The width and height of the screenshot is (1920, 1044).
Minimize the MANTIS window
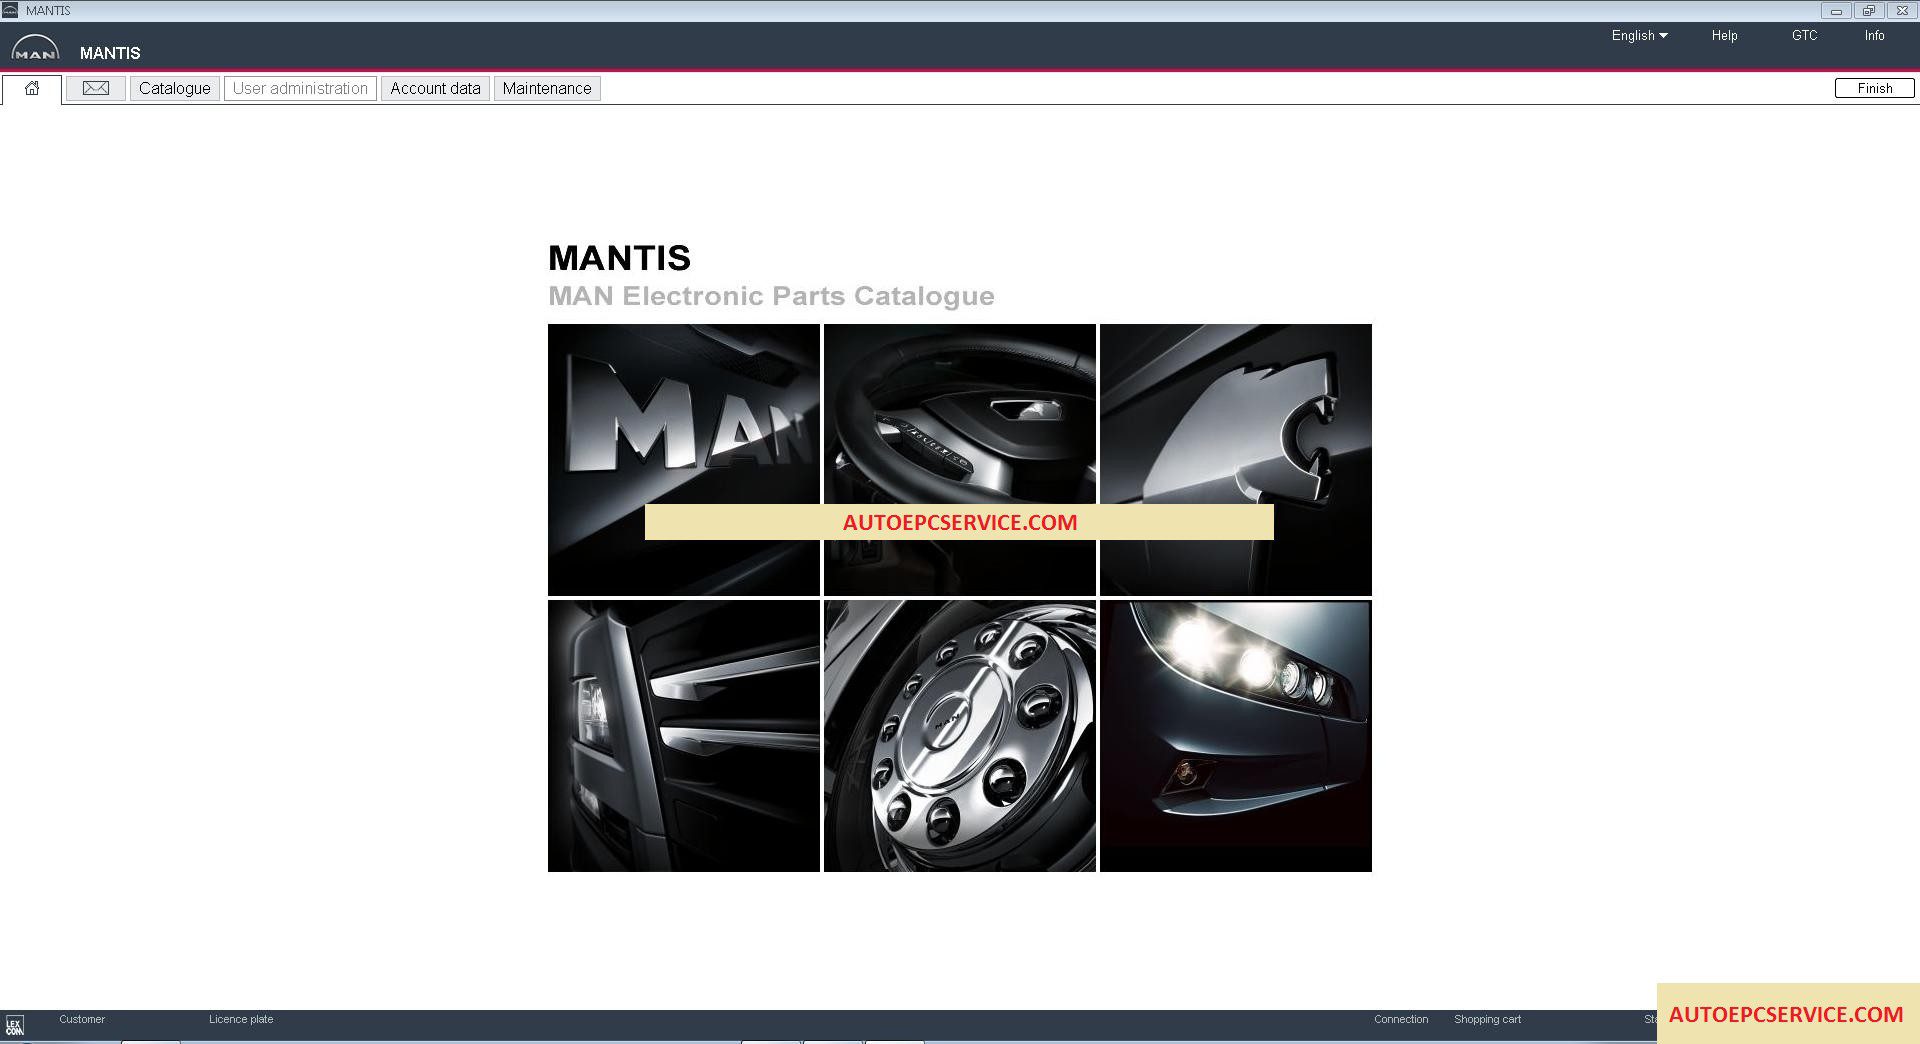[x=1836, y=11]
